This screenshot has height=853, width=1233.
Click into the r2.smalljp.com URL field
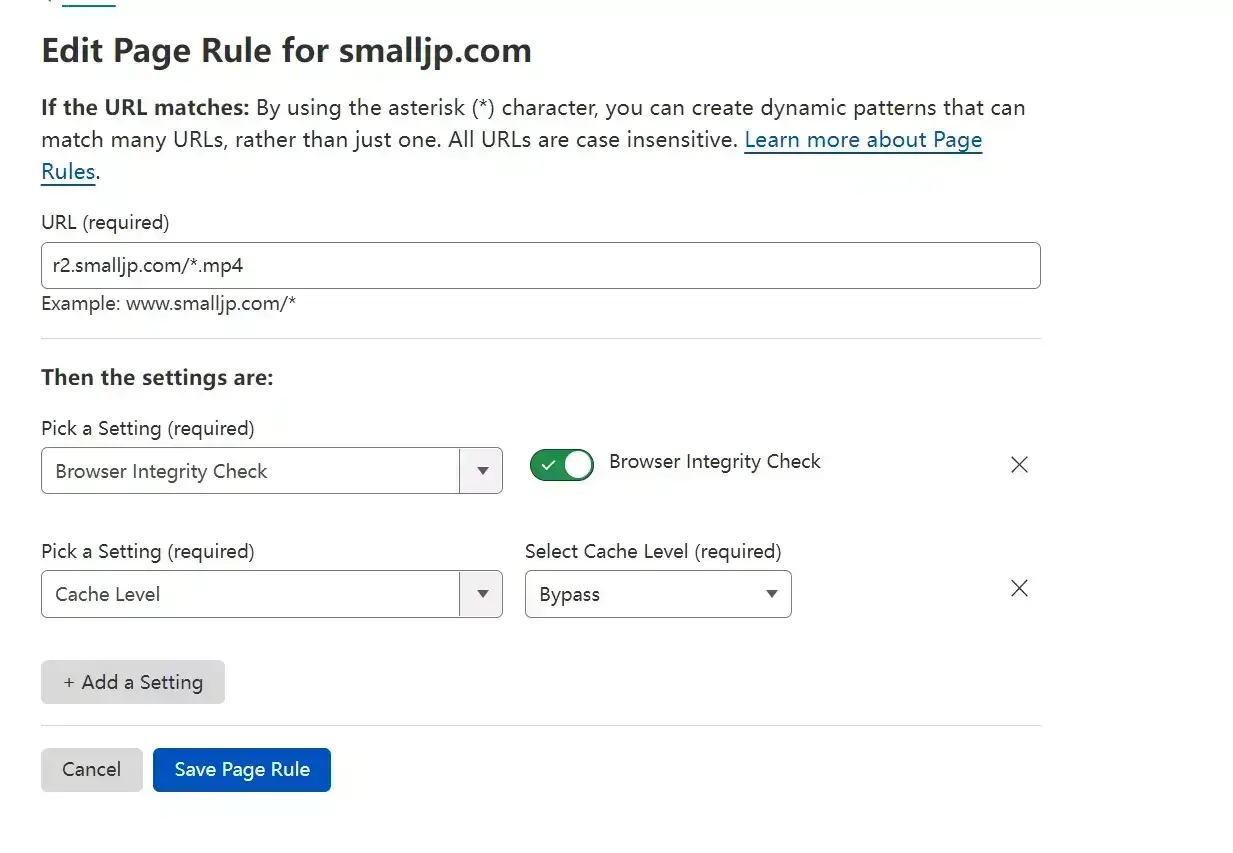point(541,266)
